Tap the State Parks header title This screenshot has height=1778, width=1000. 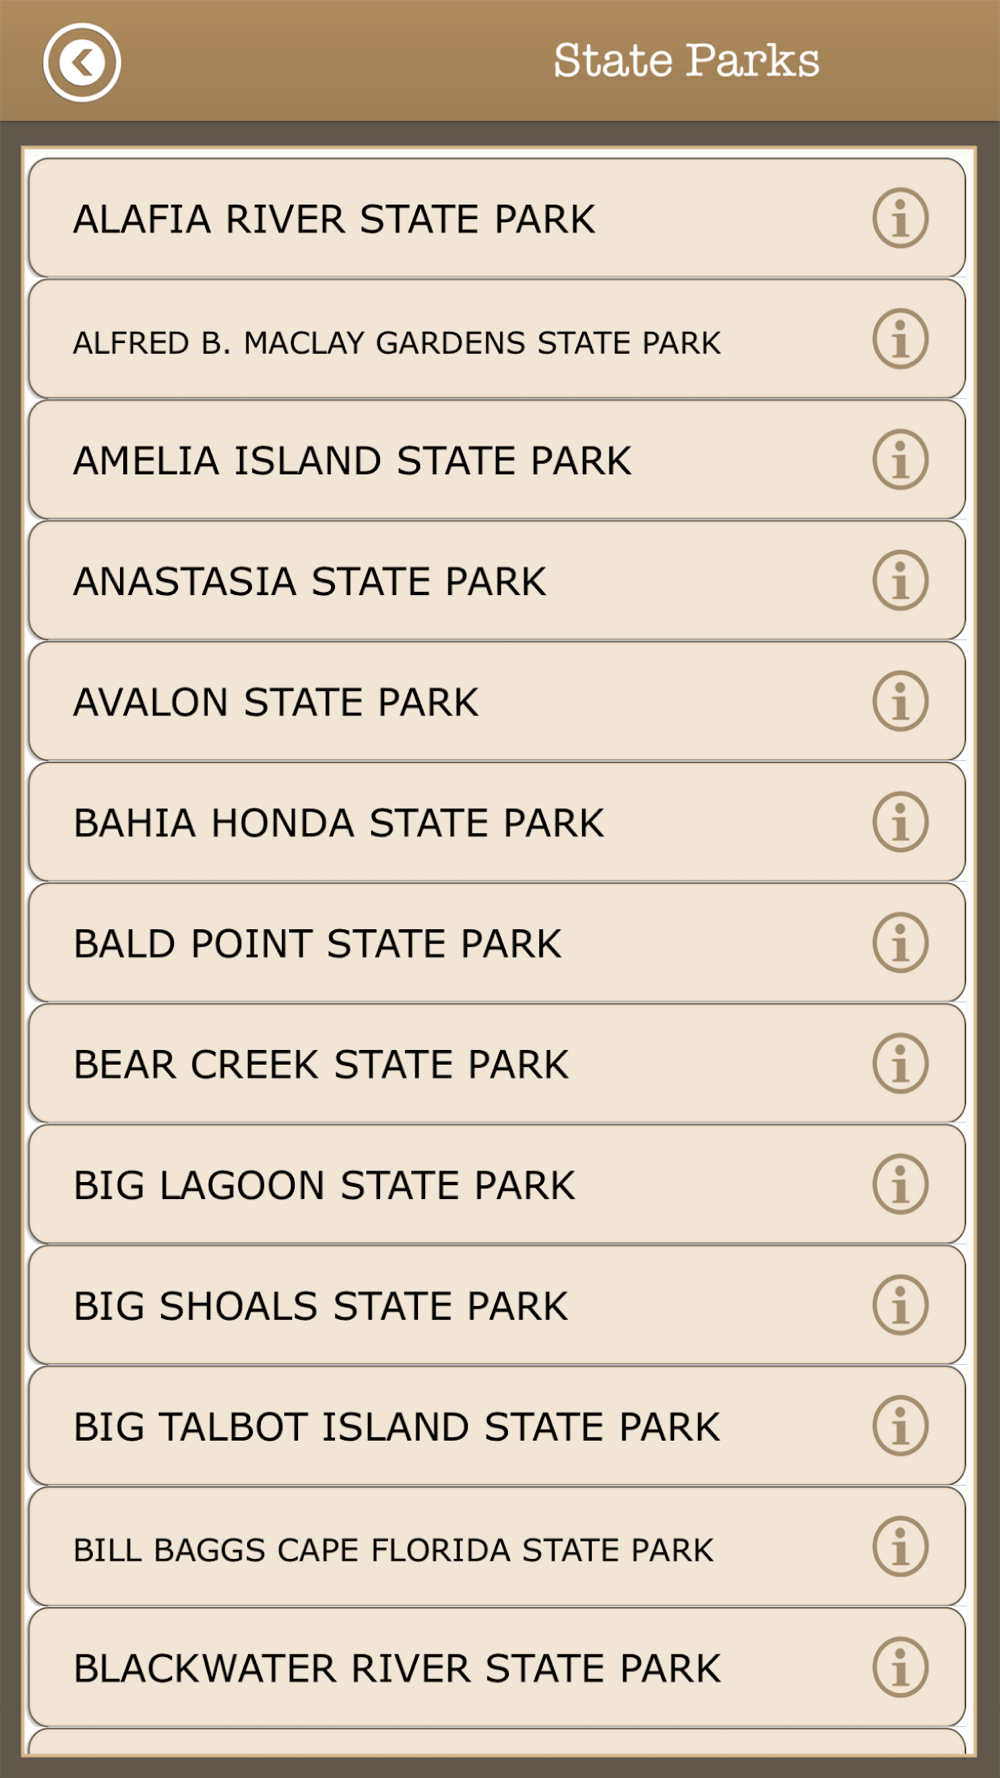pyautogui.click(x=686, y=61)
